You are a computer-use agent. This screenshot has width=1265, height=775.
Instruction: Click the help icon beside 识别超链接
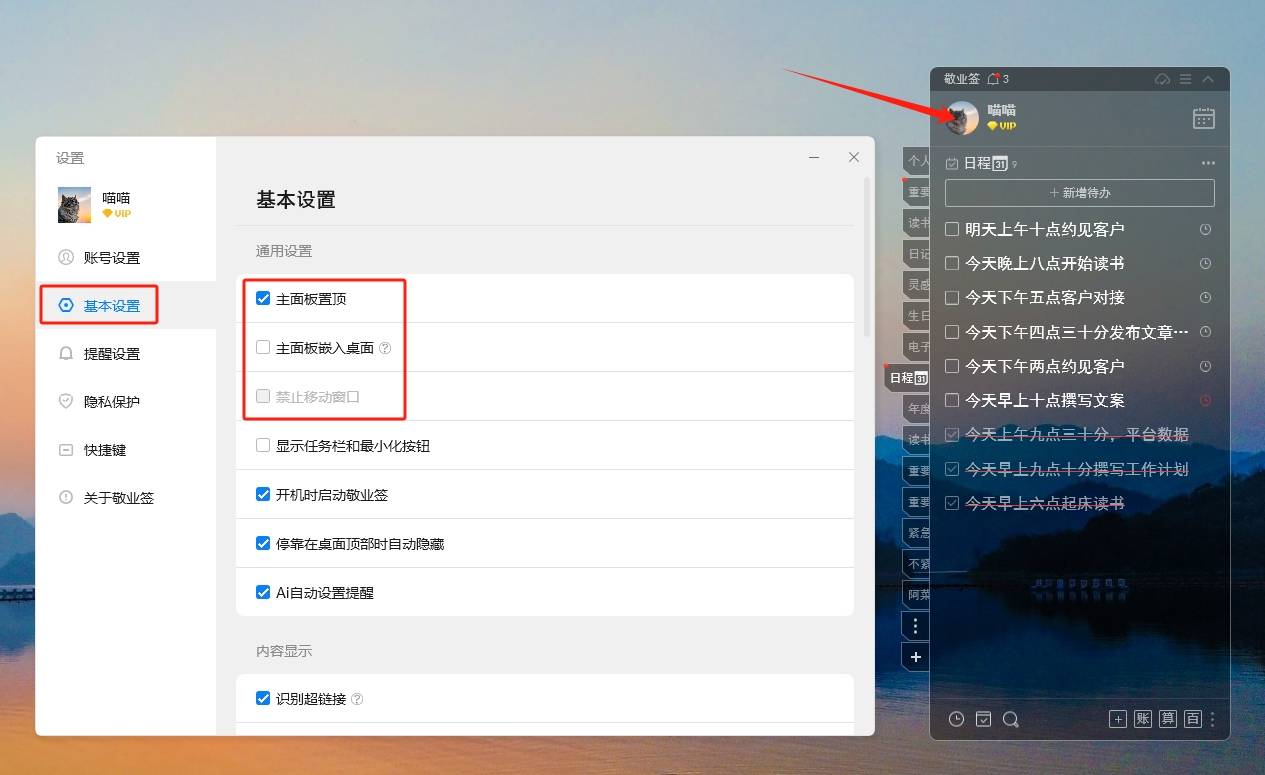coord(357,699)
